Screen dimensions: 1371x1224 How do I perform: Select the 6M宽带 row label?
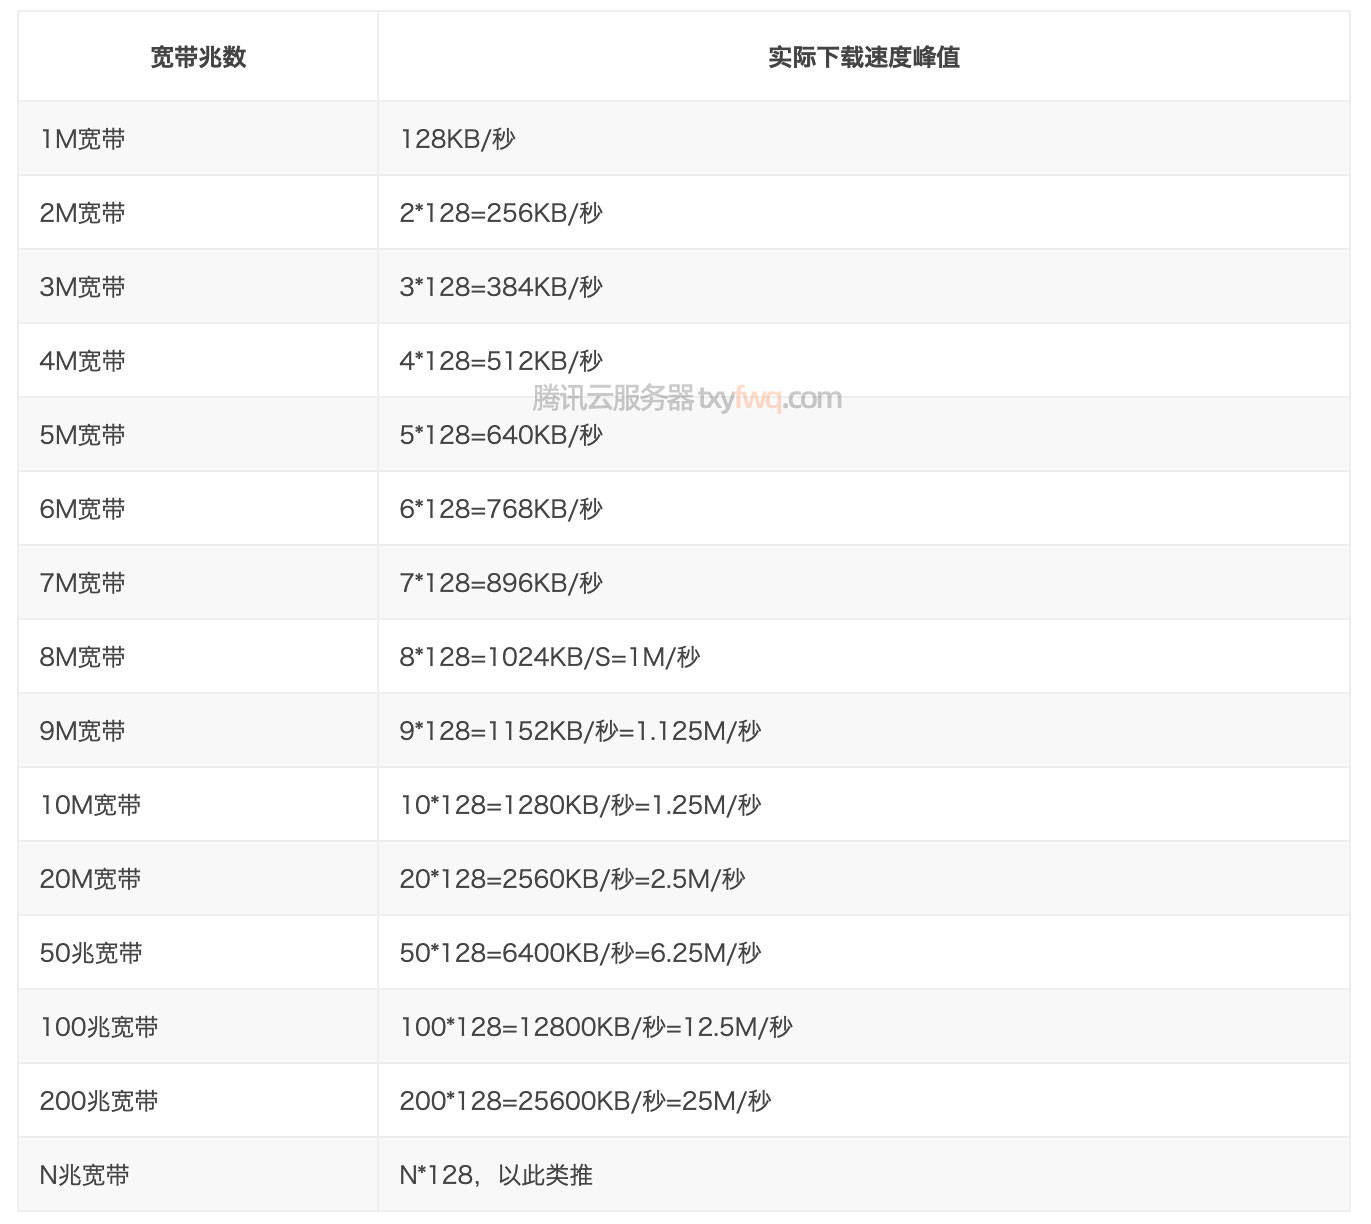(x=83, y=509)
